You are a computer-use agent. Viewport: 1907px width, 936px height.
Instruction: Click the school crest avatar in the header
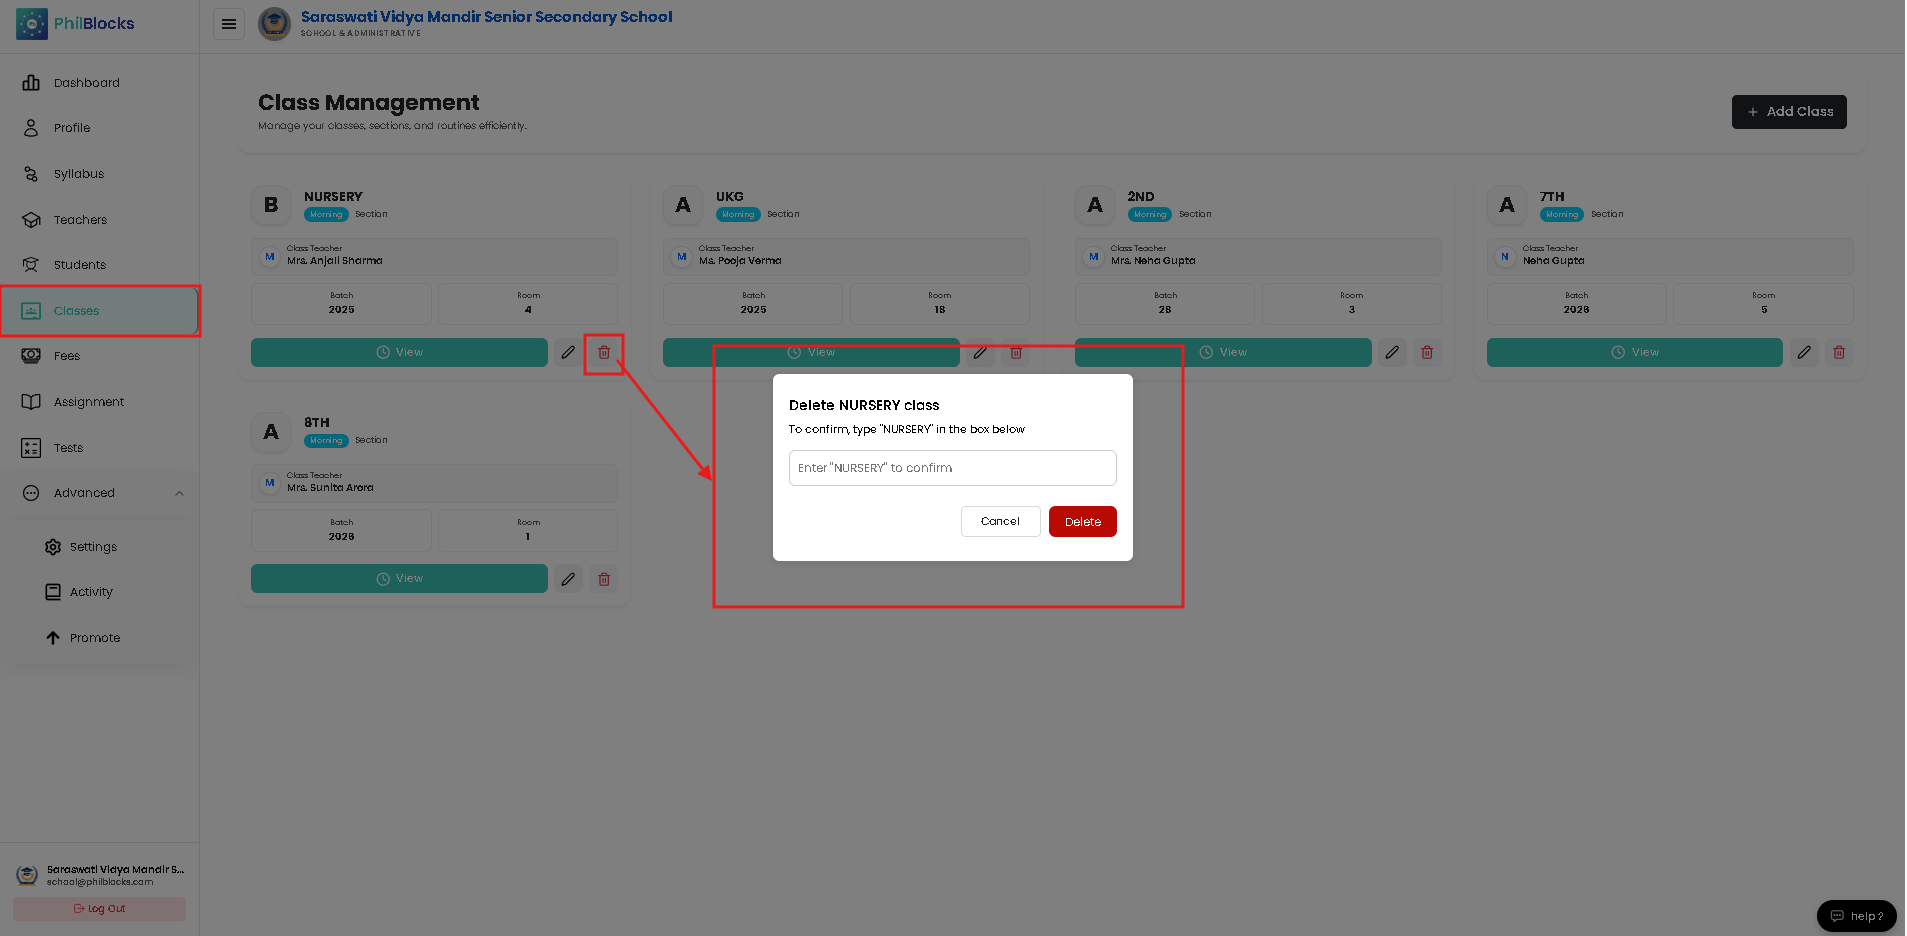274,24
